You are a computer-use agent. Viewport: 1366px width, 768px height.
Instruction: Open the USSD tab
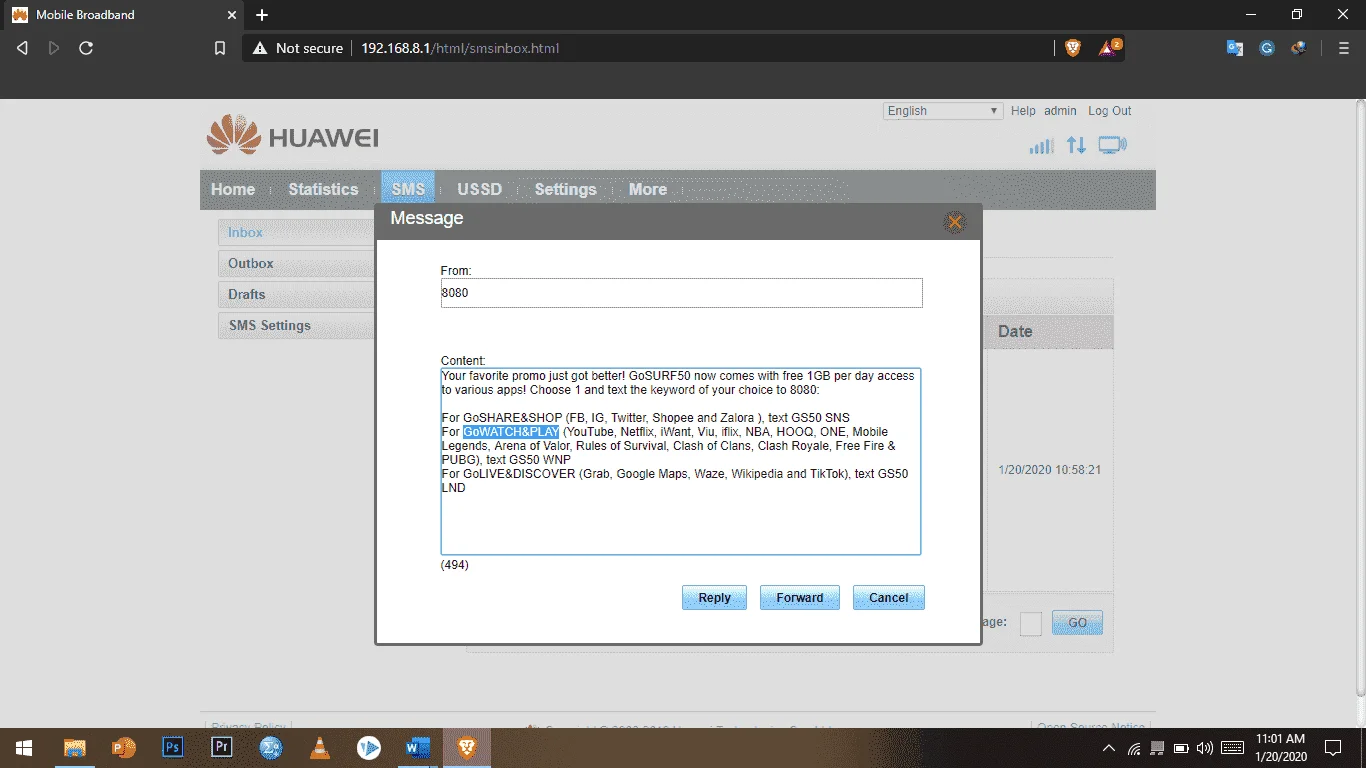[x=480, y=189]
